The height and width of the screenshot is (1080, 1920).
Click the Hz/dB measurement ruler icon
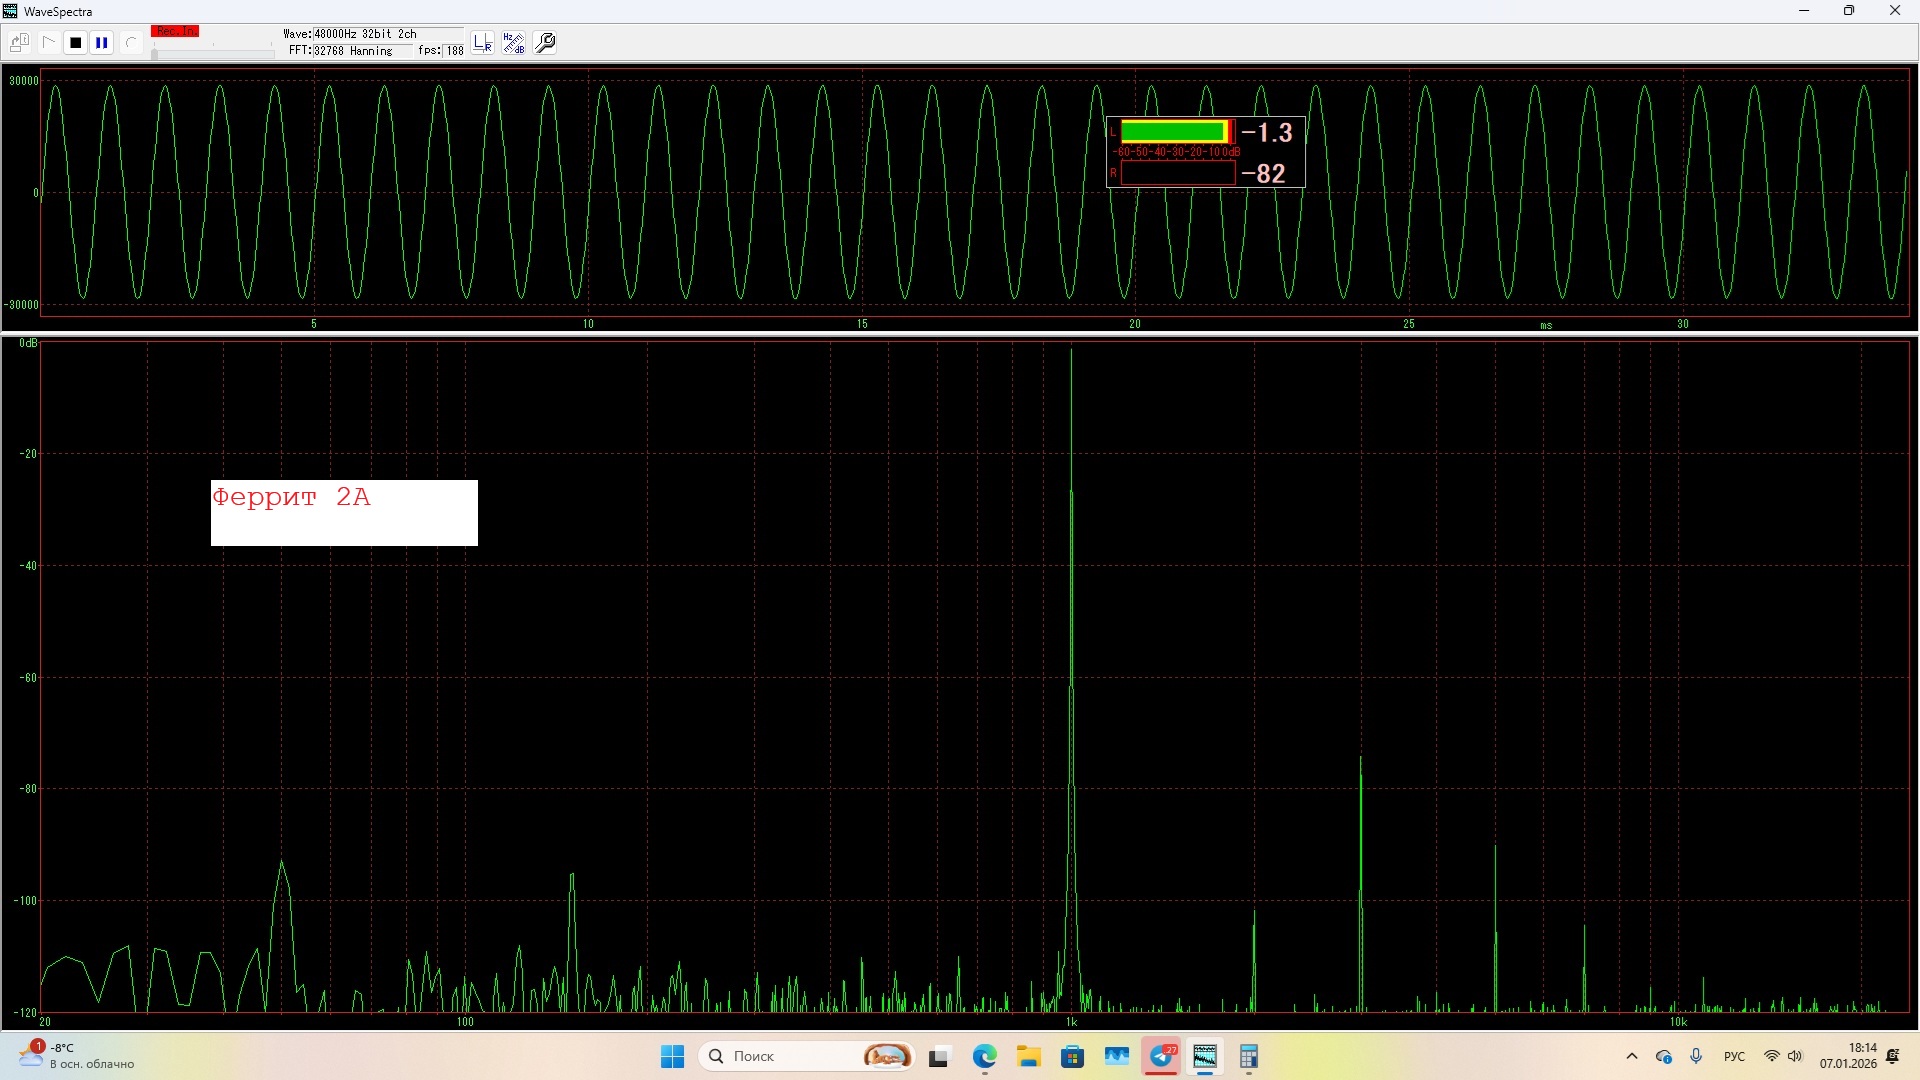(x=513, y=43)
